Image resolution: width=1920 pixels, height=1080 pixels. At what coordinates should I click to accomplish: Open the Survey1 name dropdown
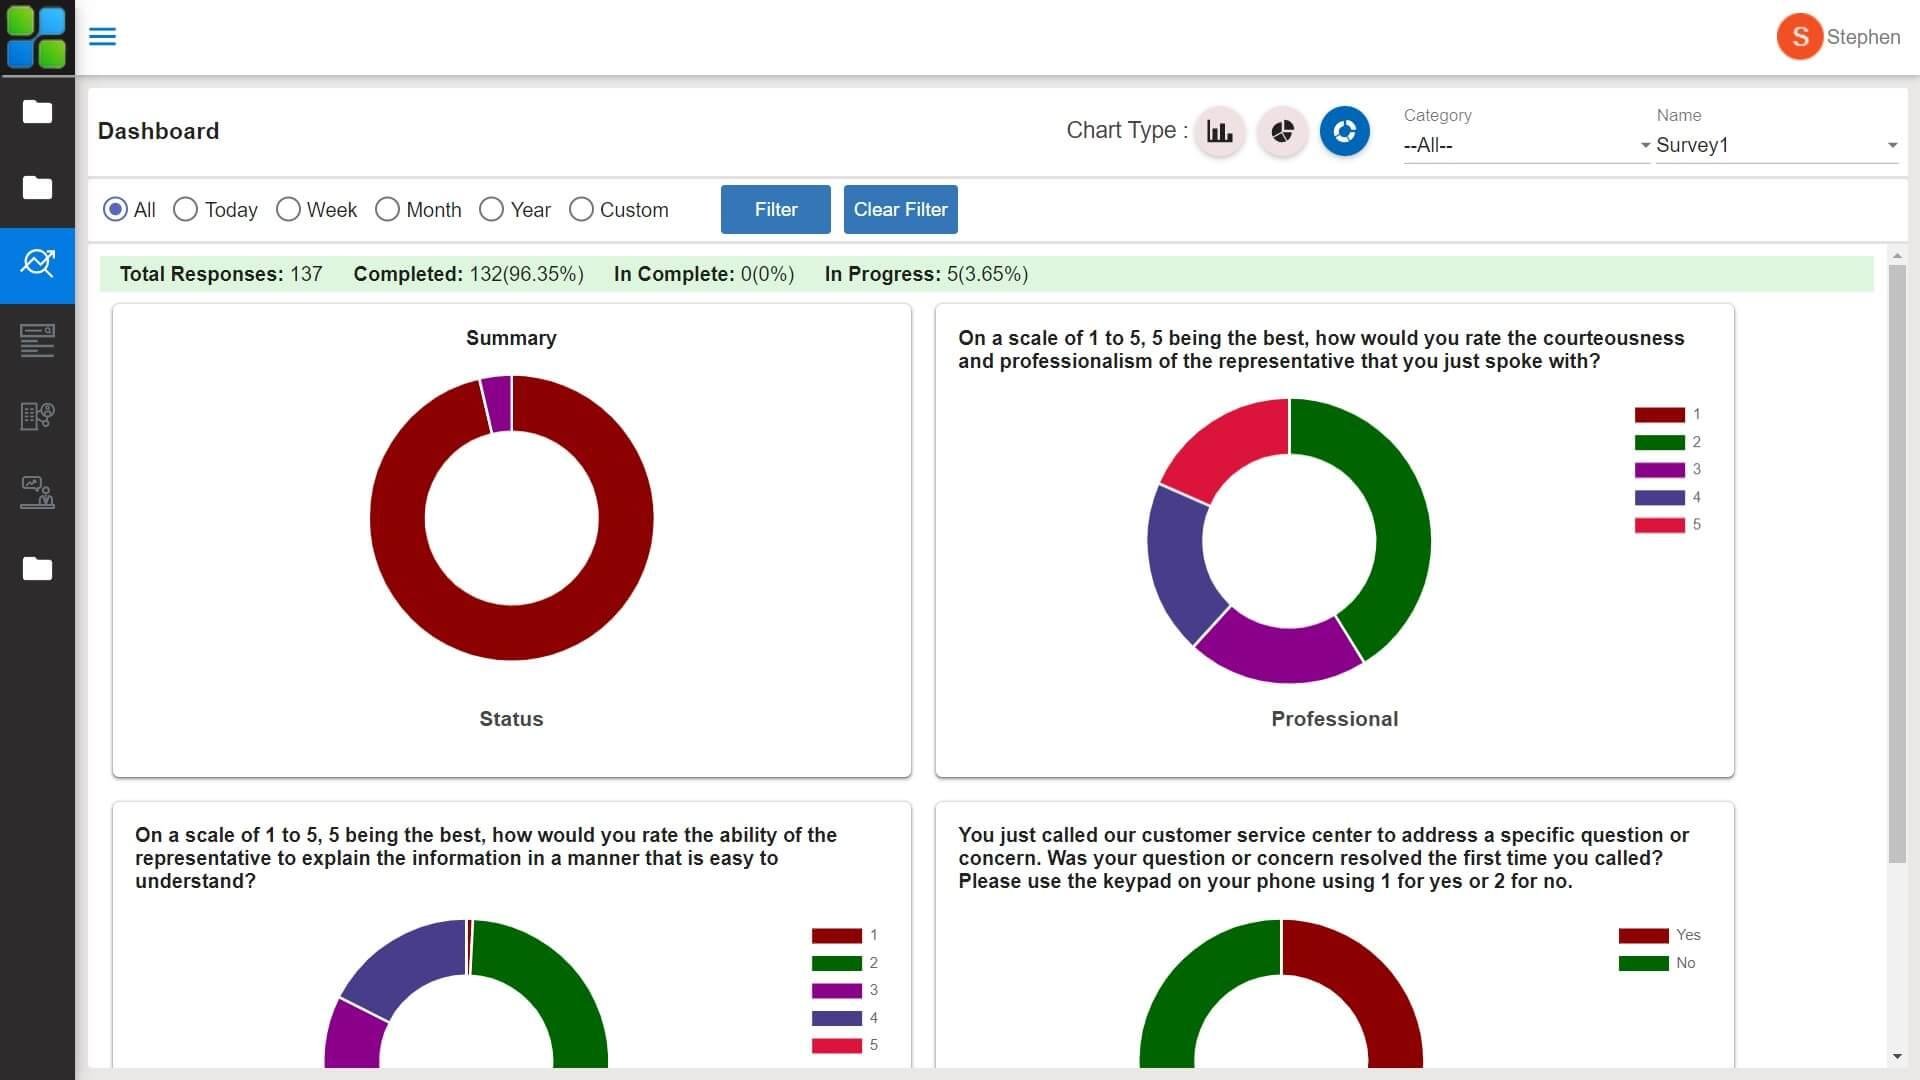point(1776,145)
